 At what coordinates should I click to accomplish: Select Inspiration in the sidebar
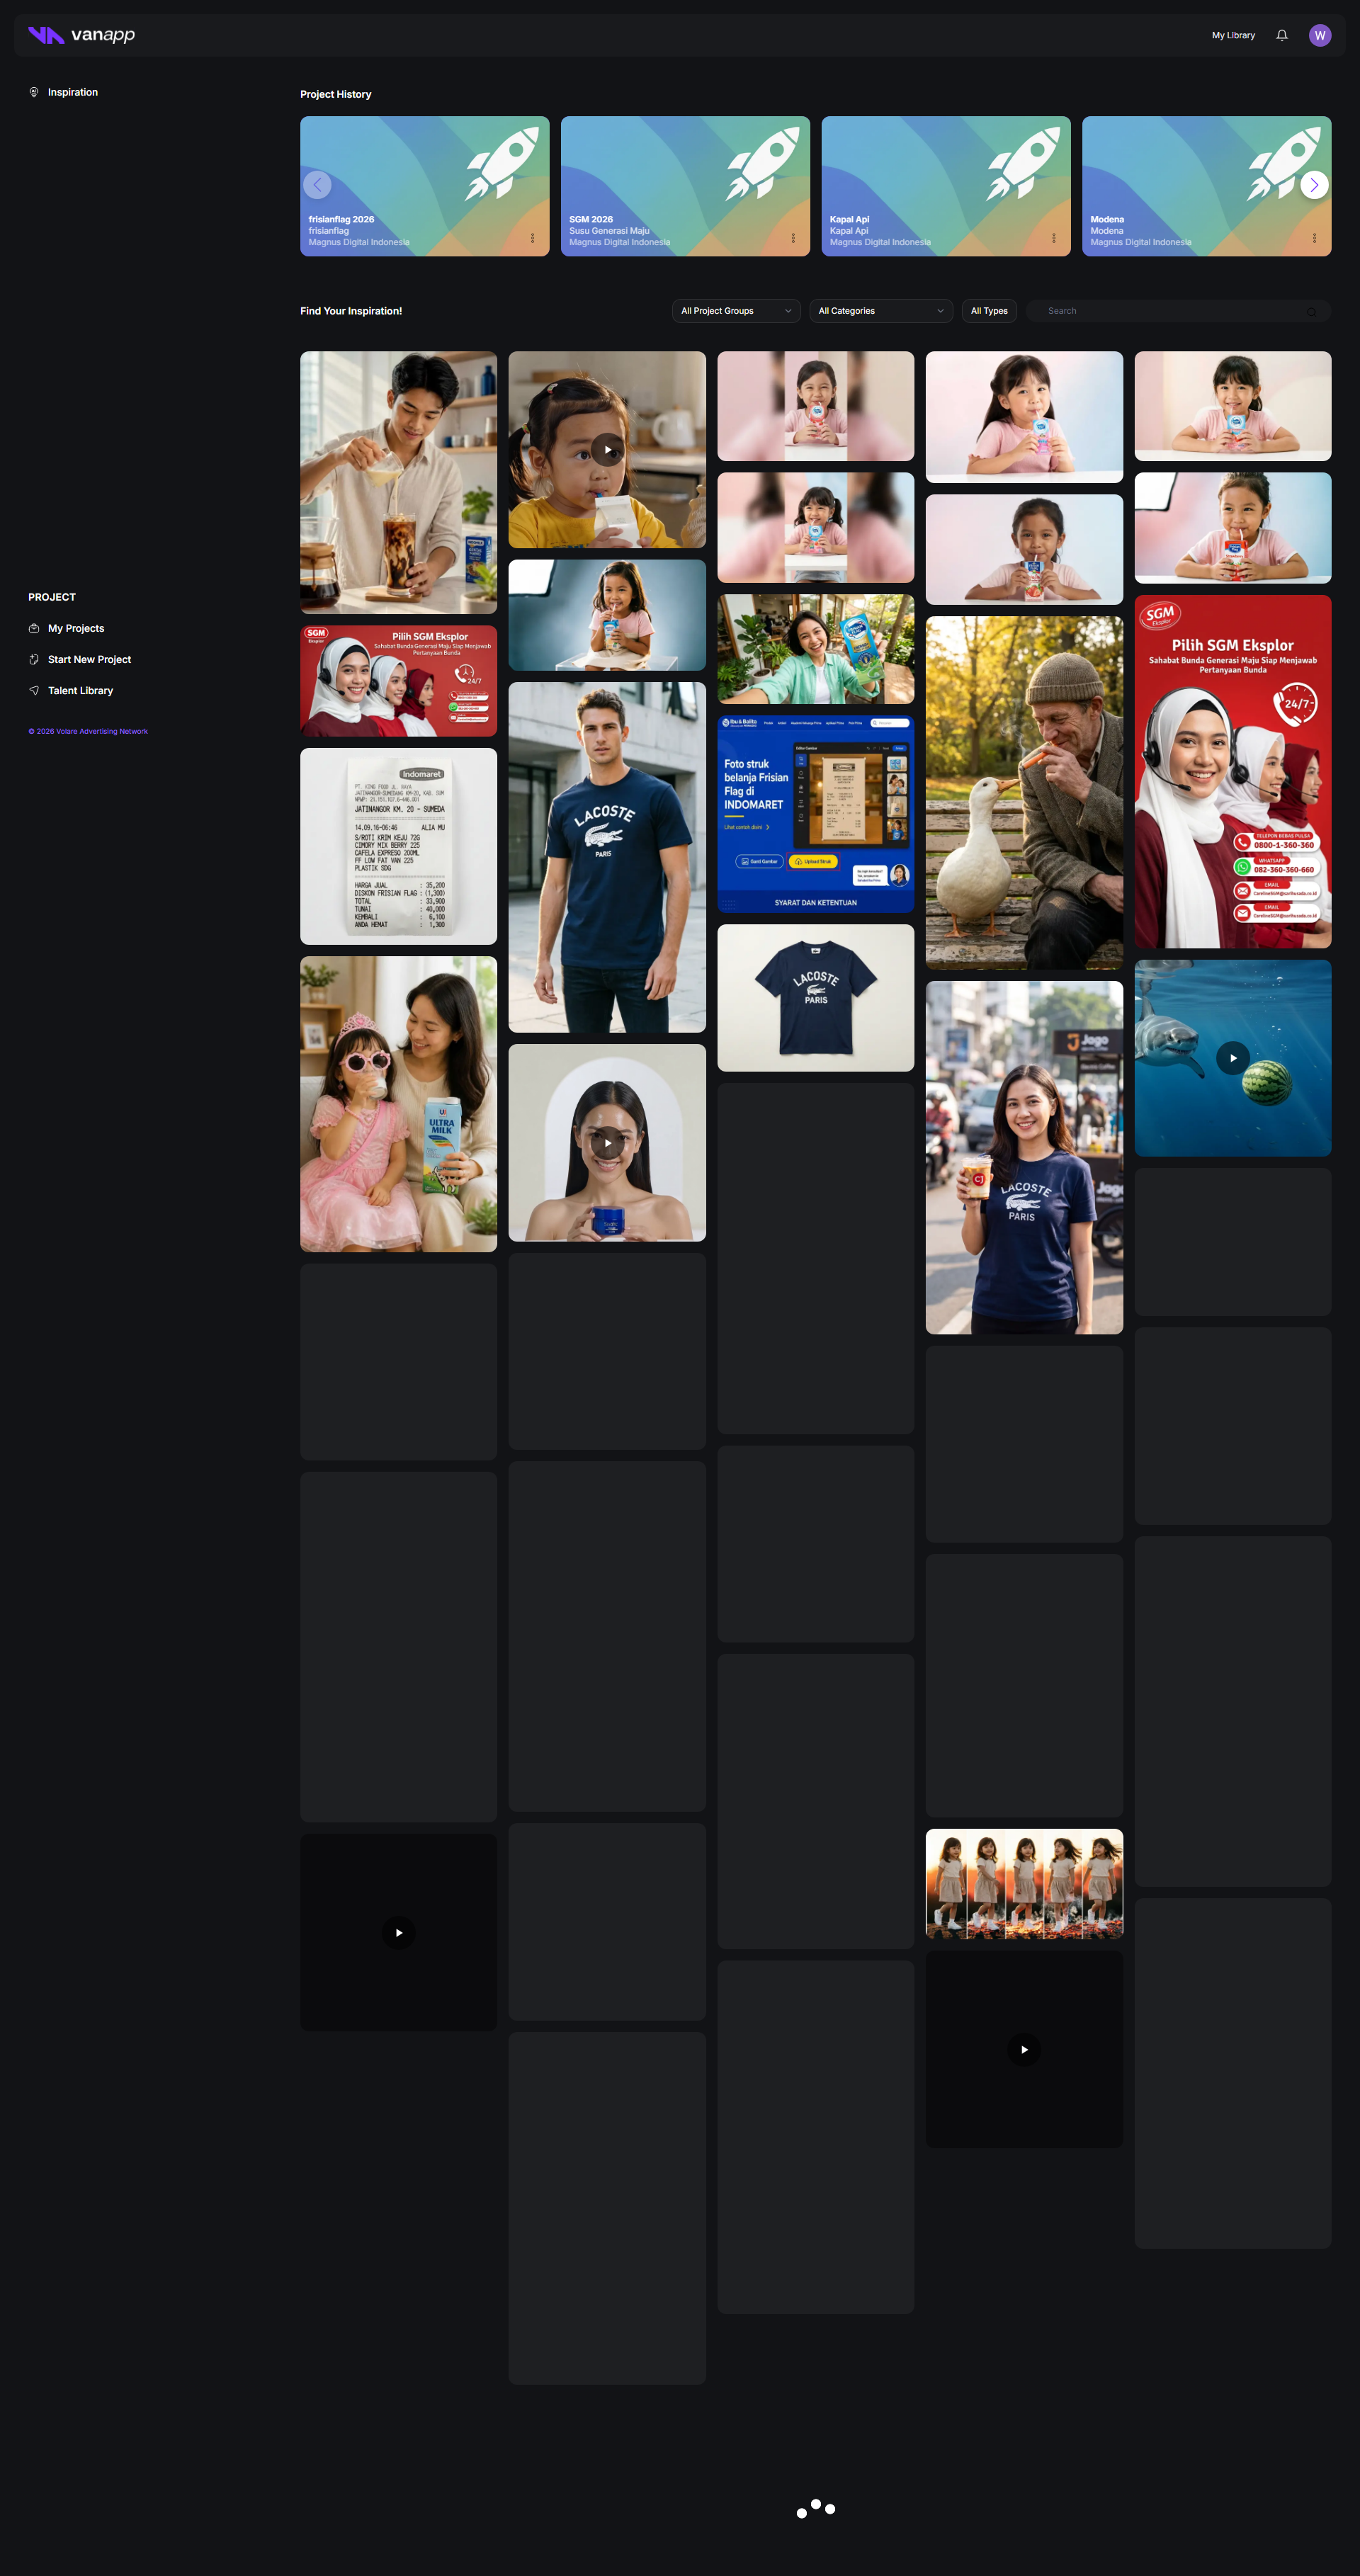[x=72, y=92]
